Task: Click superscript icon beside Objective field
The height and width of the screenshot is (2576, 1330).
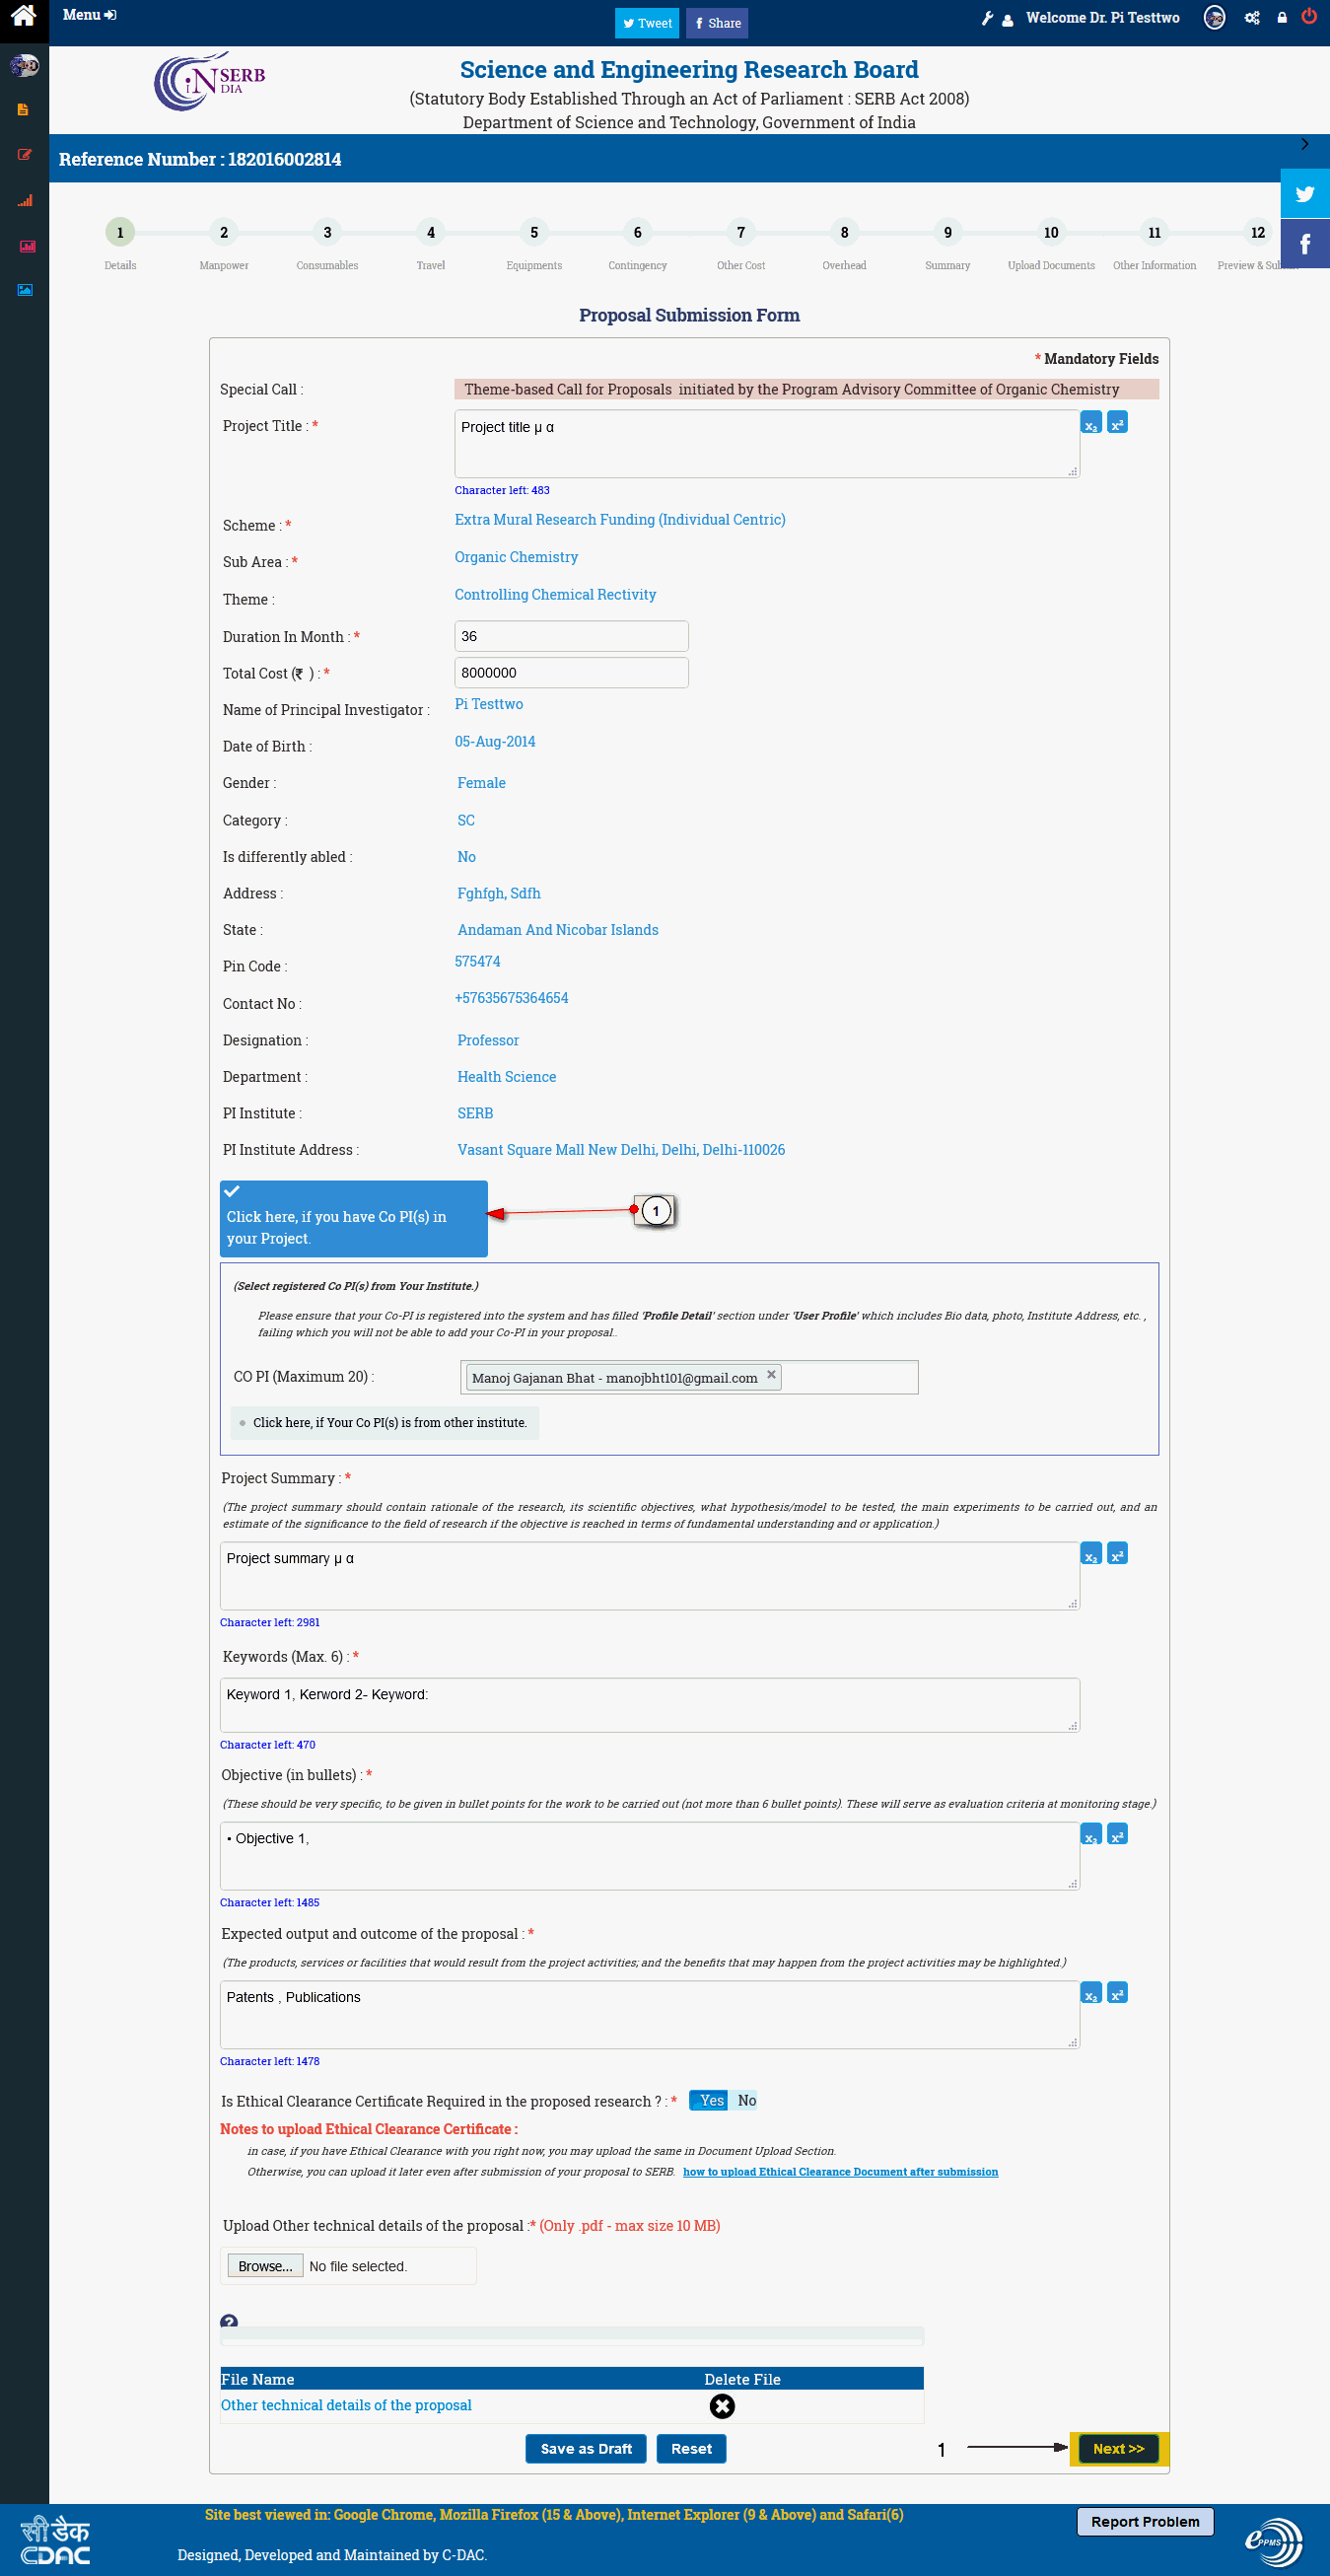Action: [1117, 1835]
